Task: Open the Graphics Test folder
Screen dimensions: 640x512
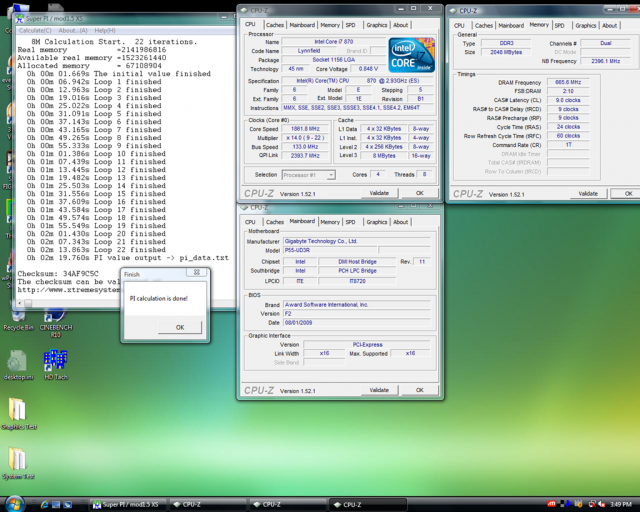Action: [19, 414]
